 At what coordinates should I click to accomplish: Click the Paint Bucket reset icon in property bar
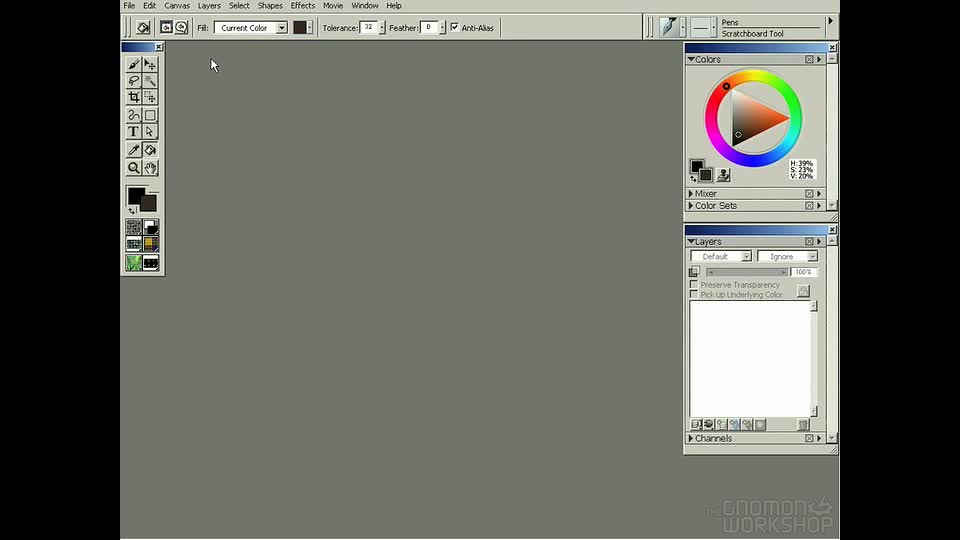(x=143, y=28)
